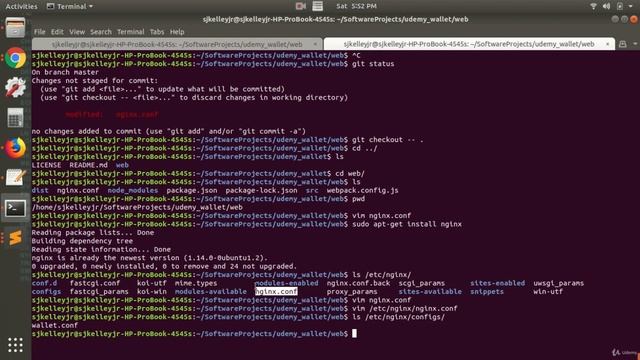Screen dimensions: 640x360
Task: Click highlighted nginx.conf in listing
Action: click(276, 291)
